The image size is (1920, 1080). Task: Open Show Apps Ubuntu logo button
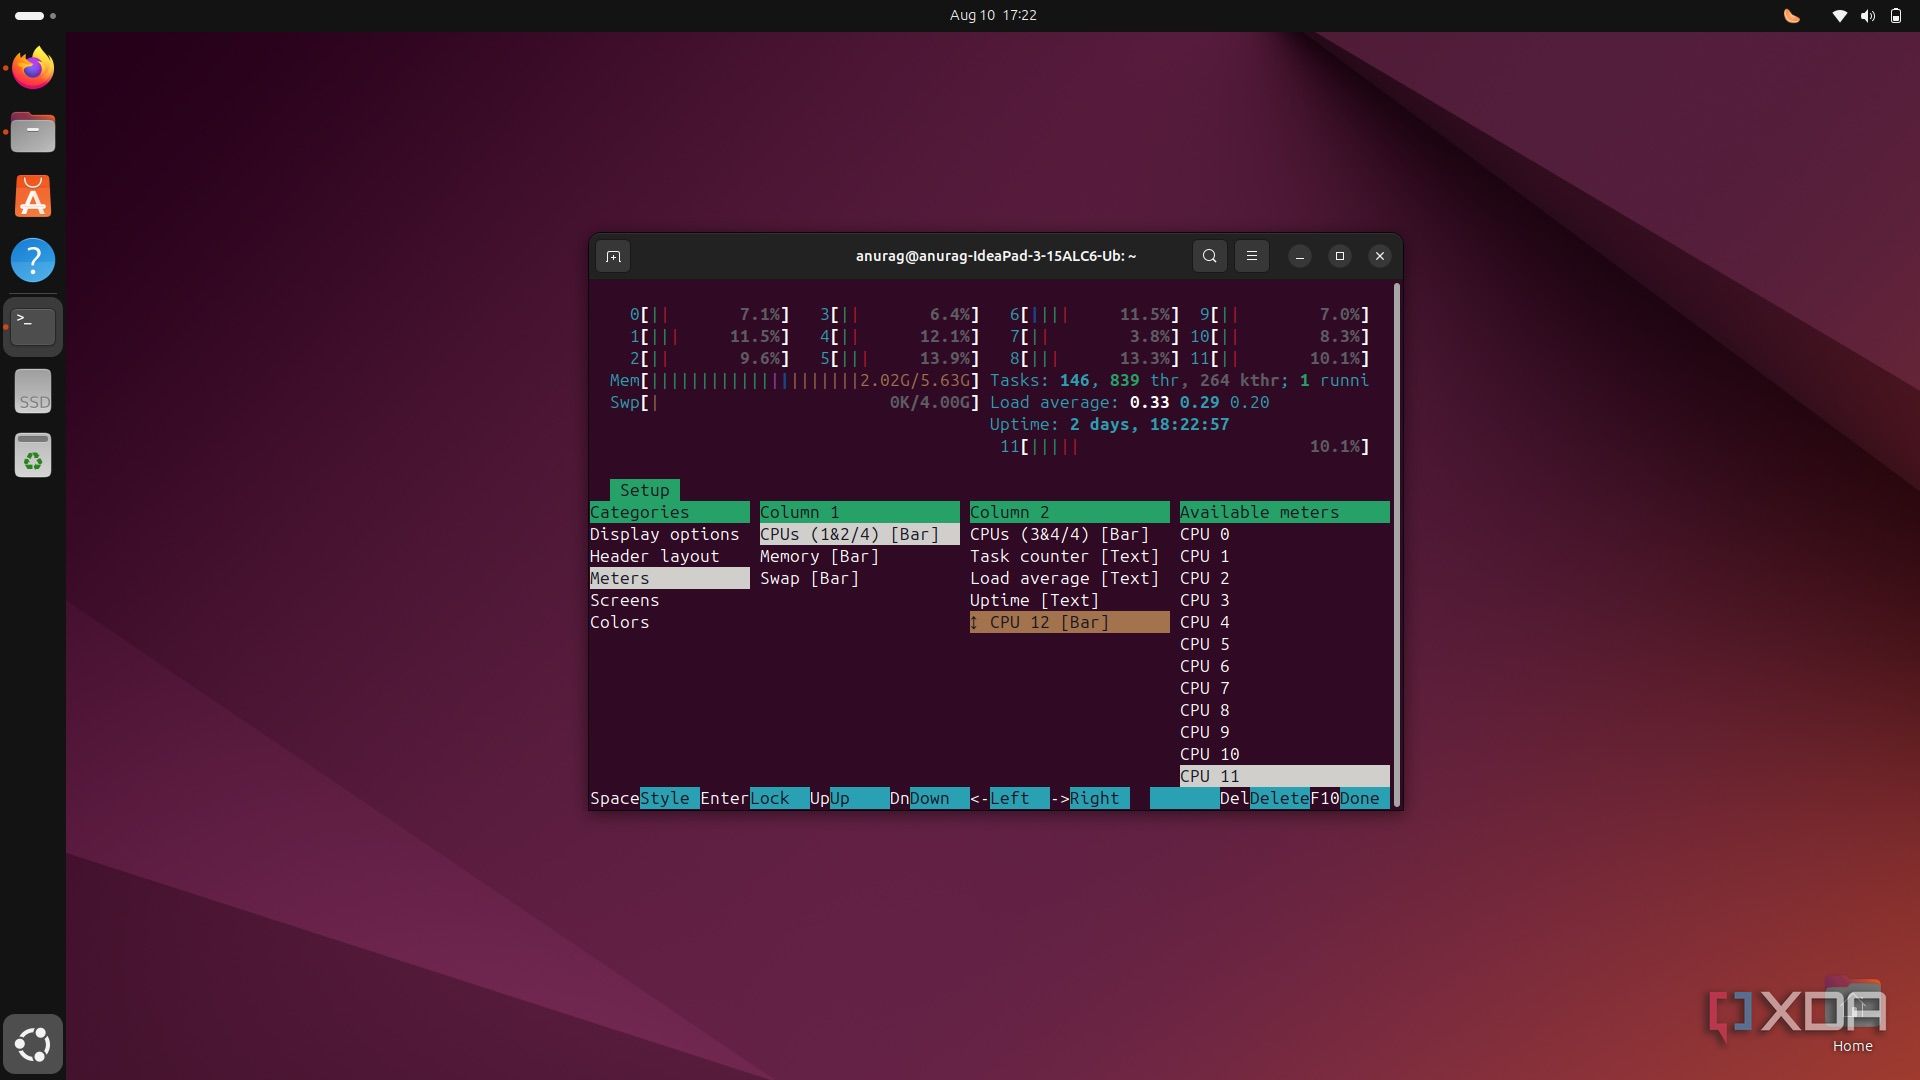click(x=33, y=1044)
